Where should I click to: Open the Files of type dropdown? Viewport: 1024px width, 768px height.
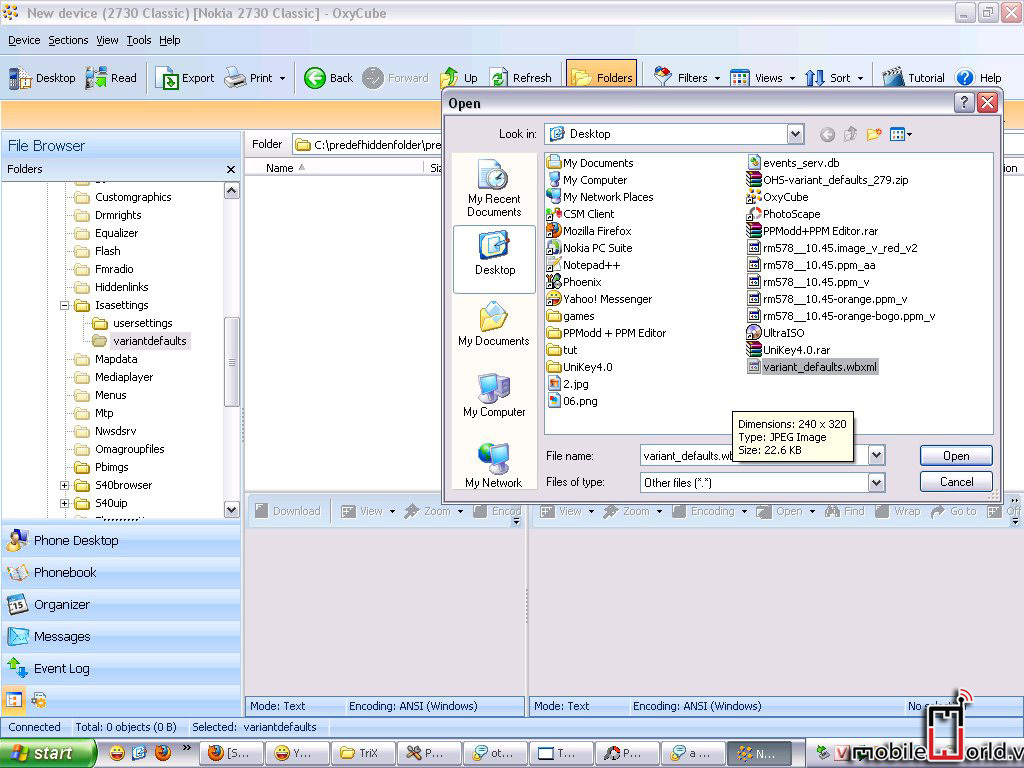tap(876, 483)
